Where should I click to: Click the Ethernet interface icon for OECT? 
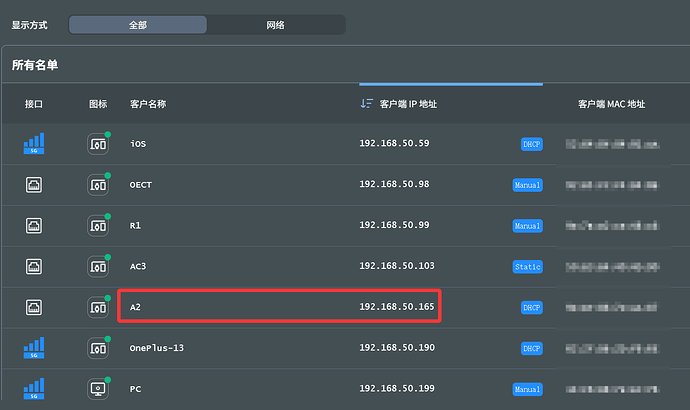click(x=34, y=184)
